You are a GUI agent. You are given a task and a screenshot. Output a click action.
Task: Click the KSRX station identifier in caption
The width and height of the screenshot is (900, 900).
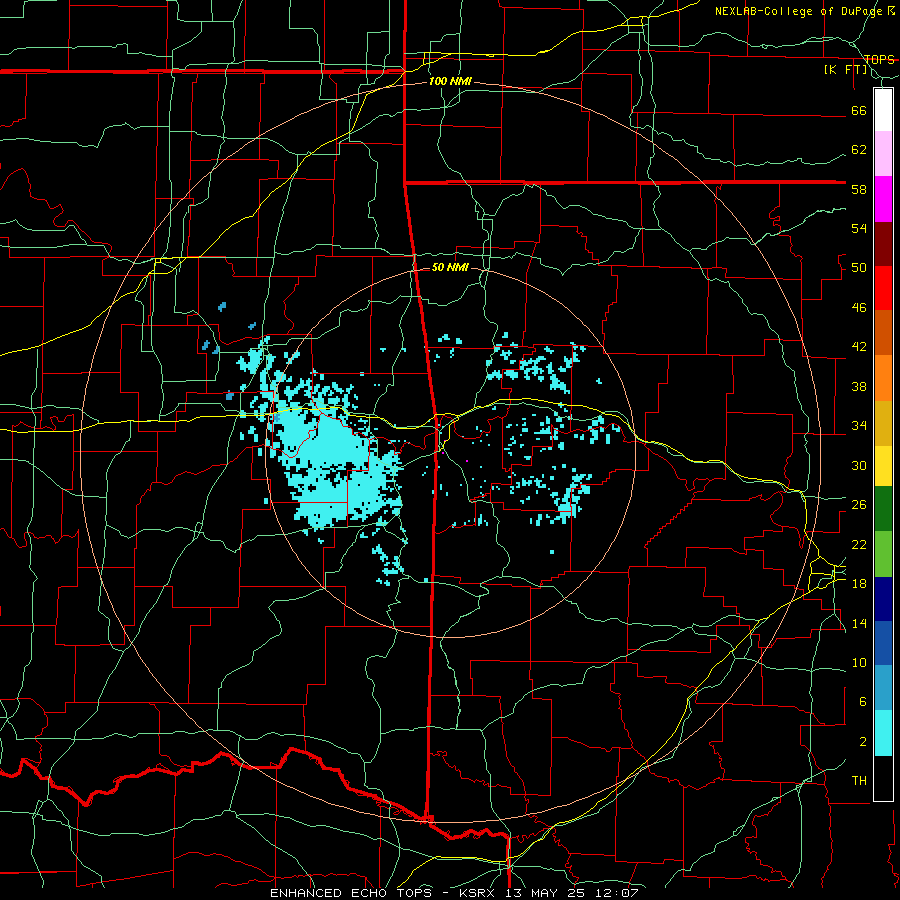pyautogui.click(x=479, y=893)
